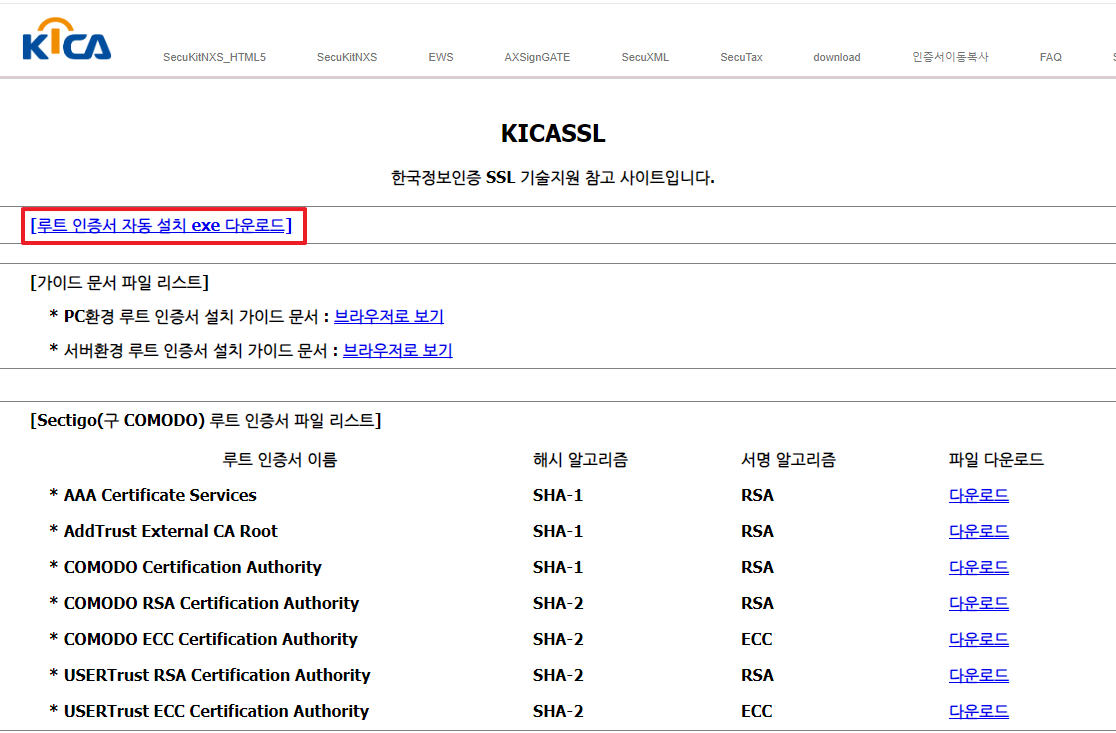Open the SecuKitNXS_HTML5 menu
The image size is (1116, 733).
[214, 58]
